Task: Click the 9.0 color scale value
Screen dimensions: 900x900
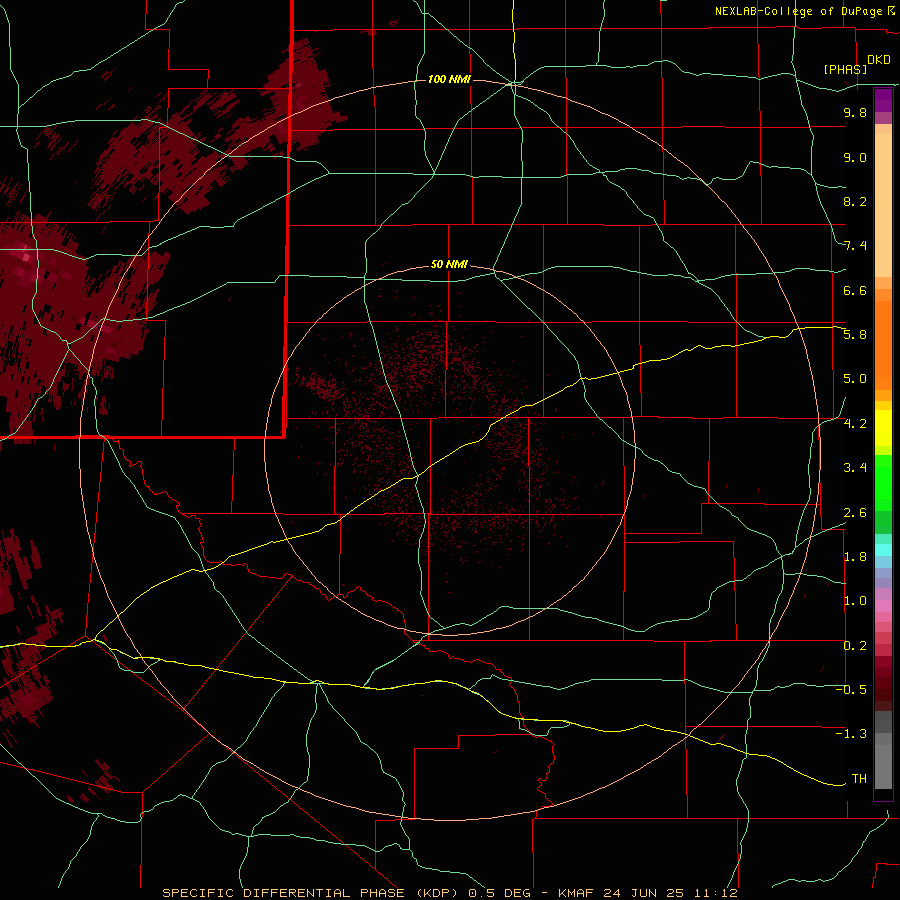Action: 855,157
